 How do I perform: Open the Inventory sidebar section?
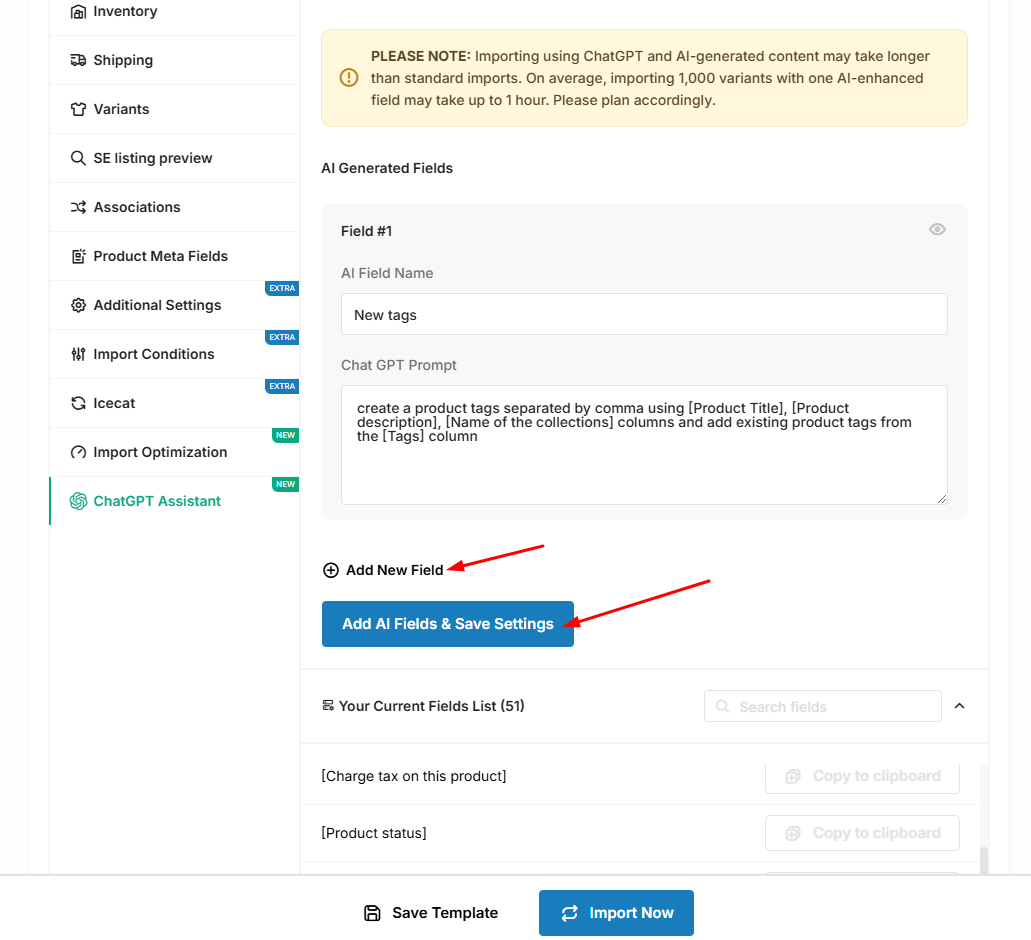[x=174, y=11]
